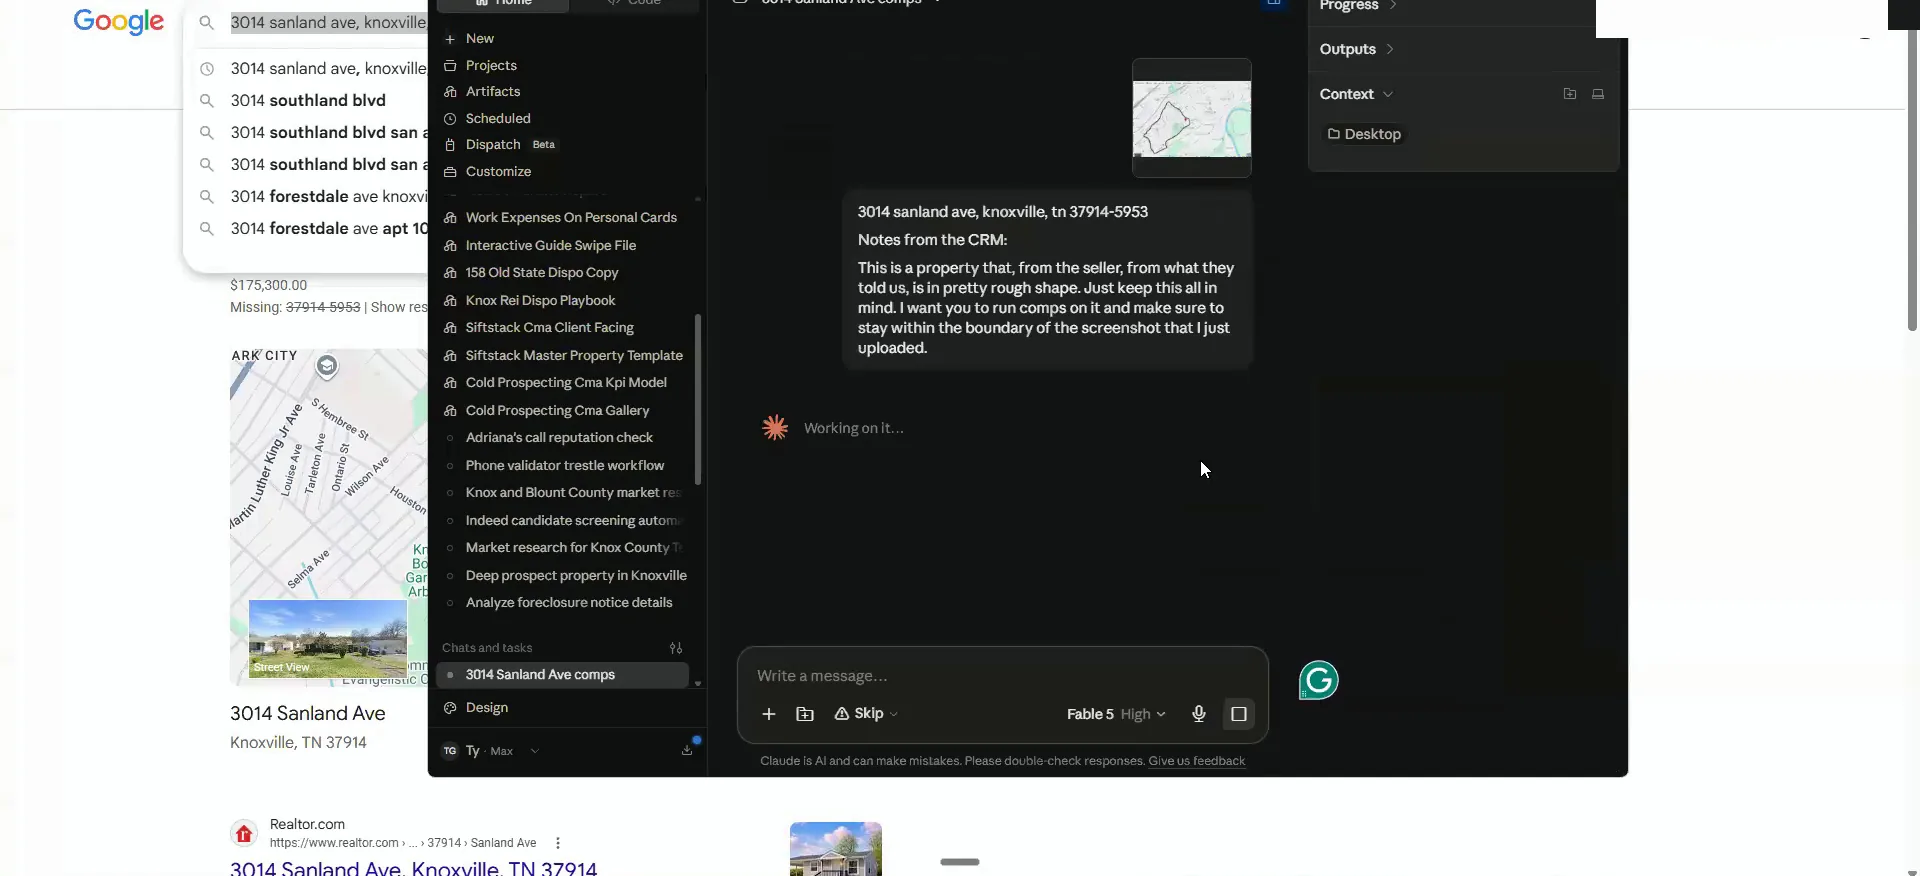Open the Cold Prospecting Cma Gallery artifact
Screen dimensions: 1920x876
(x=557, y=411)
